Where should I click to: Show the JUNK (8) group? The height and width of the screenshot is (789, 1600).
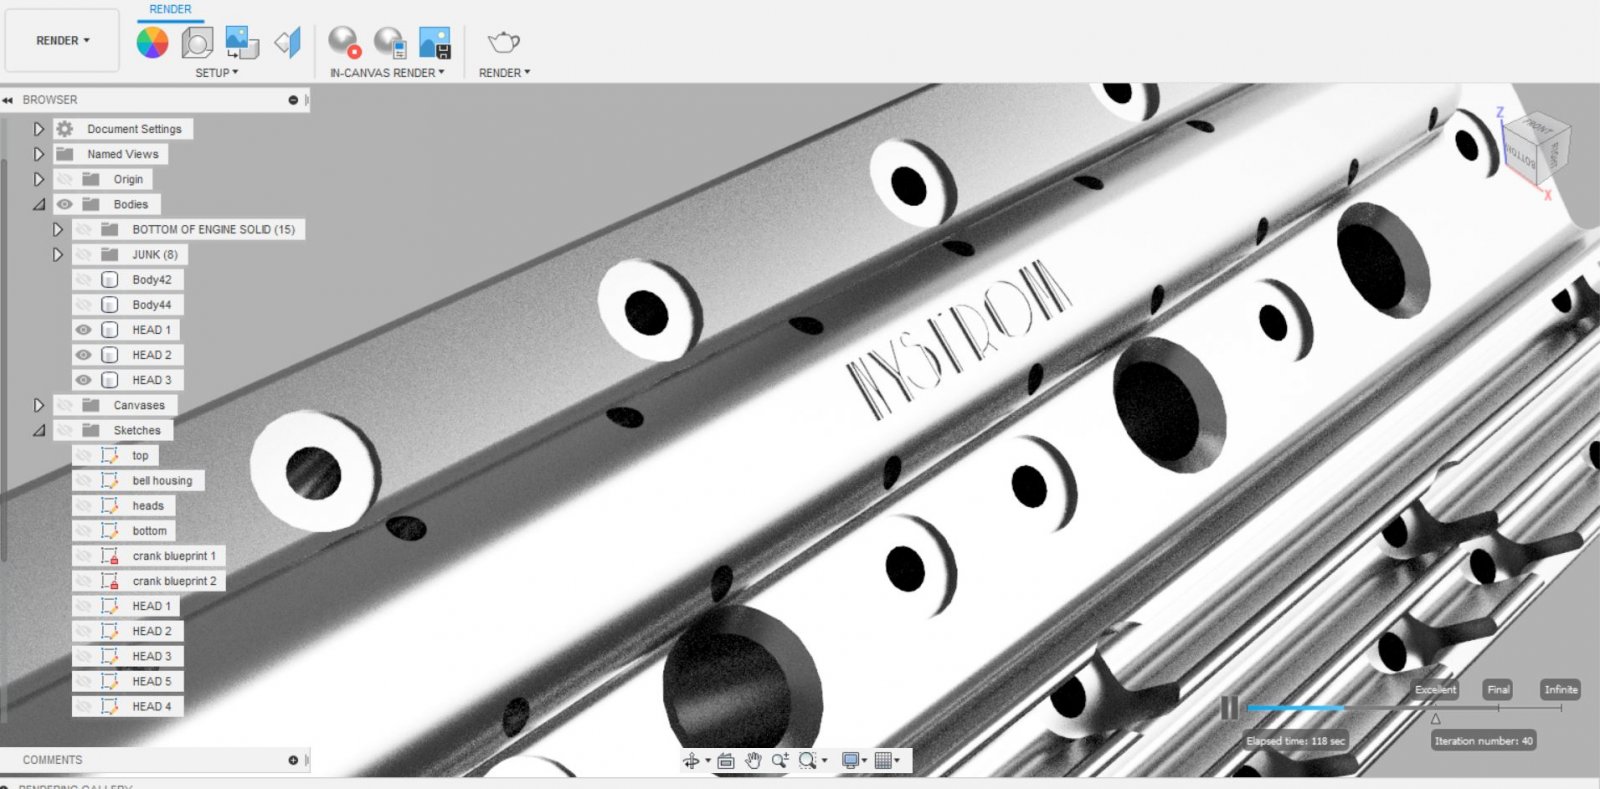[x=84, y=255]
